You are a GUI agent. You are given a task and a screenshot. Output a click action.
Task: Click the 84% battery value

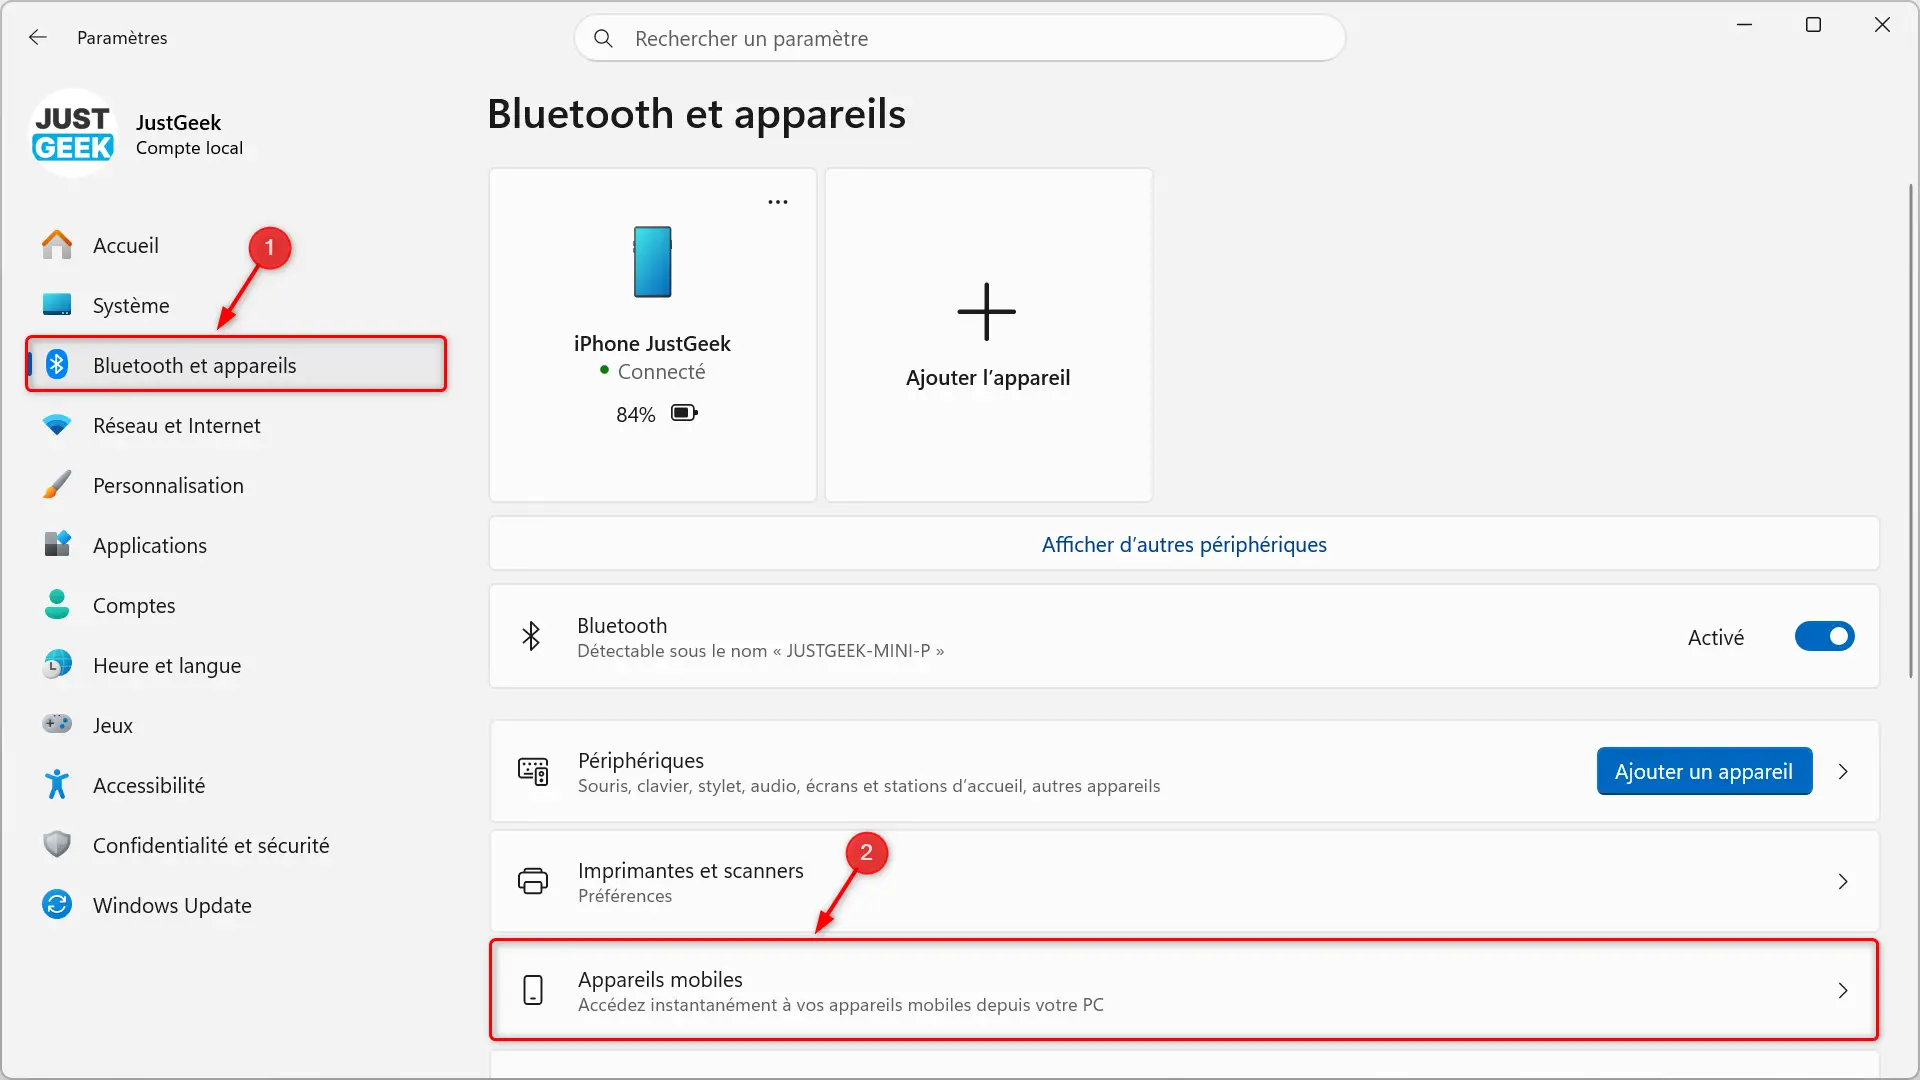click(x=636, y=415)
